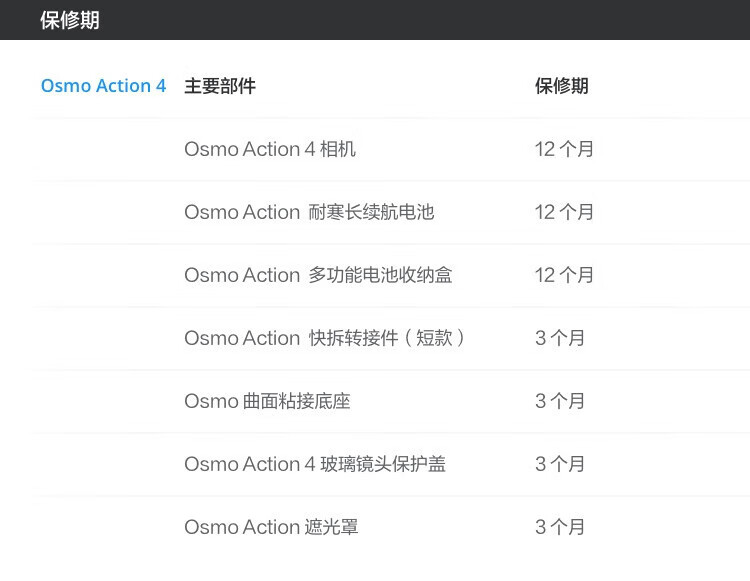The height and width of the screenshot is (581, 750).
Task: Click the 保修期 column header in table
Action: (561, 86)
